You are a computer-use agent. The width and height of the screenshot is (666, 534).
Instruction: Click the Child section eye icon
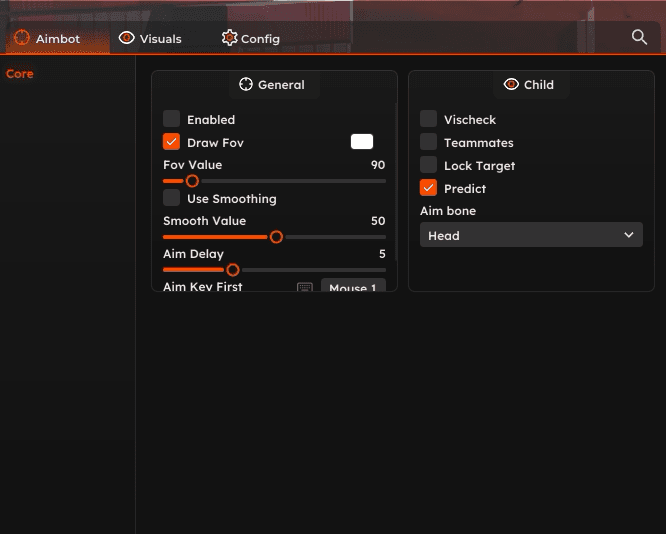coord(511,85)
